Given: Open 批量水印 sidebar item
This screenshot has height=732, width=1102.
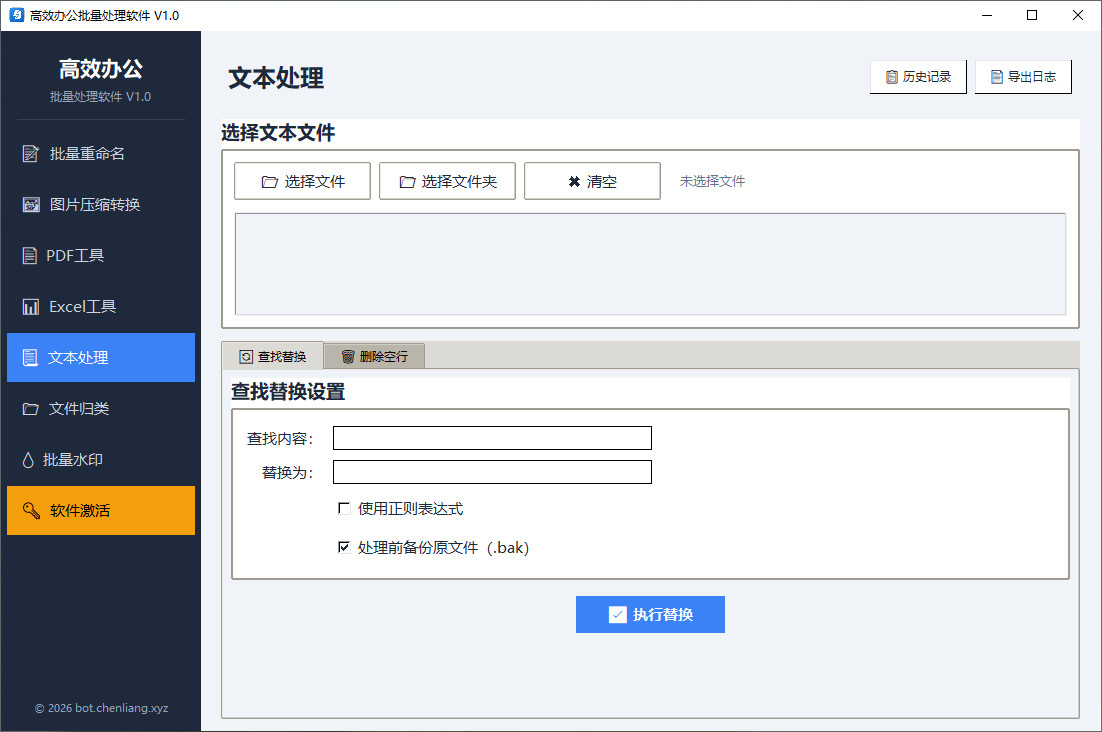Looking at the screenshot, I should point(101,459).
